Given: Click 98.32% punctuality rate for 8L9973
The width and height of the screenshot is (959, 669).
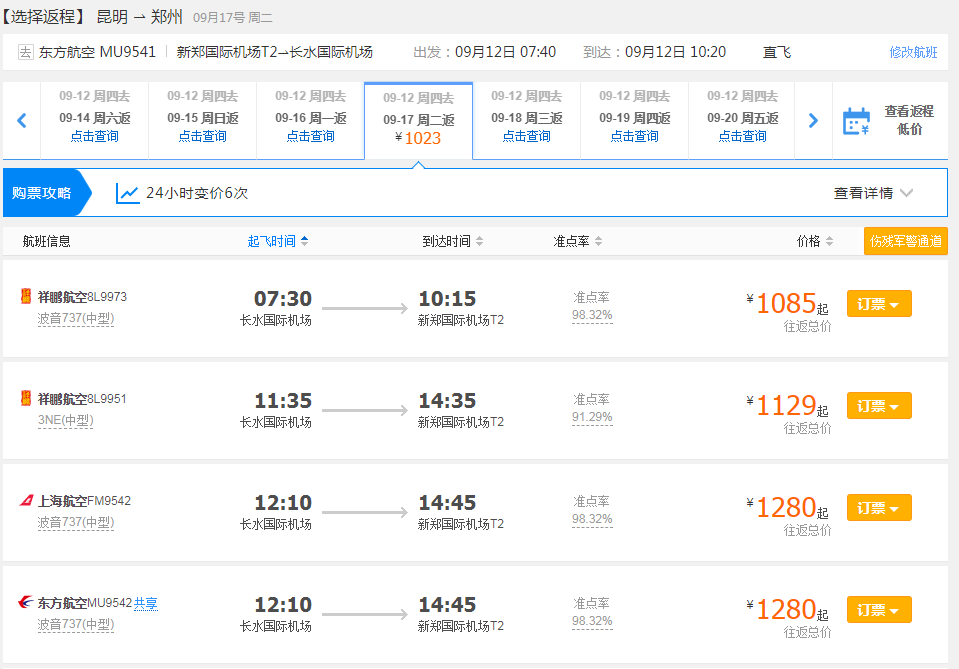Looking at the screenshot, I should 592,315.
